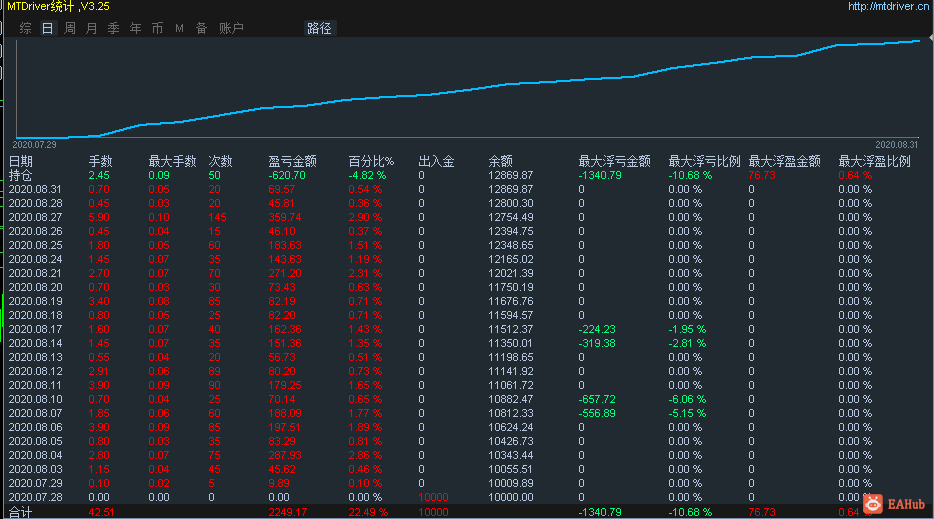Switch to the 账户 account tab

(231, 29)
